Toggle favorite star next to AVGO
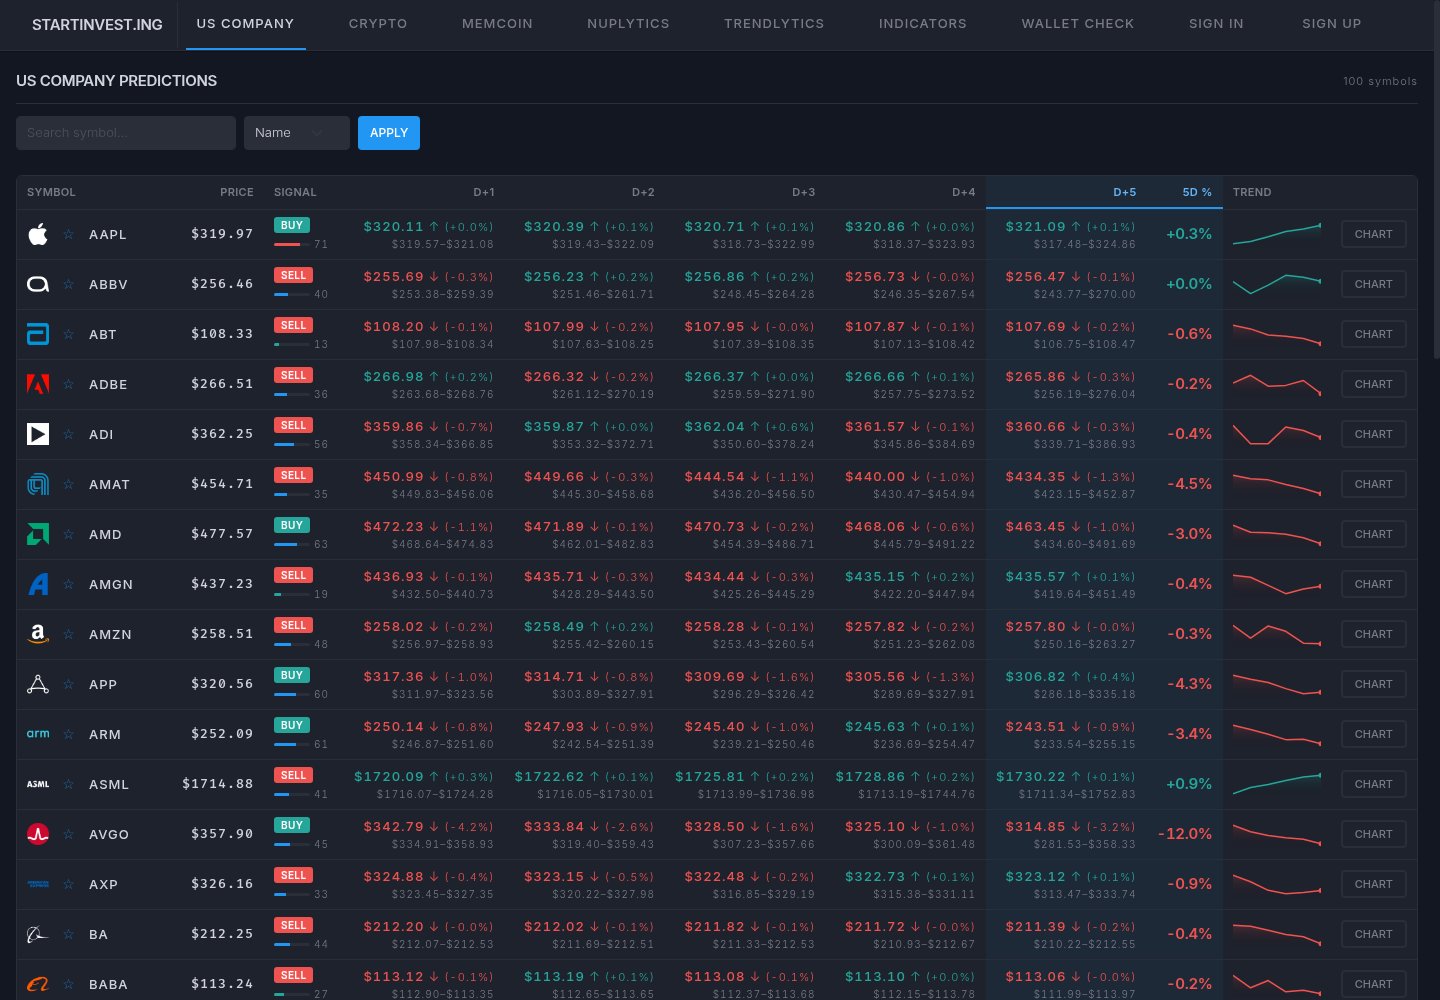This screenshot has height=1000, width=1440. click(x=69, y=834)
